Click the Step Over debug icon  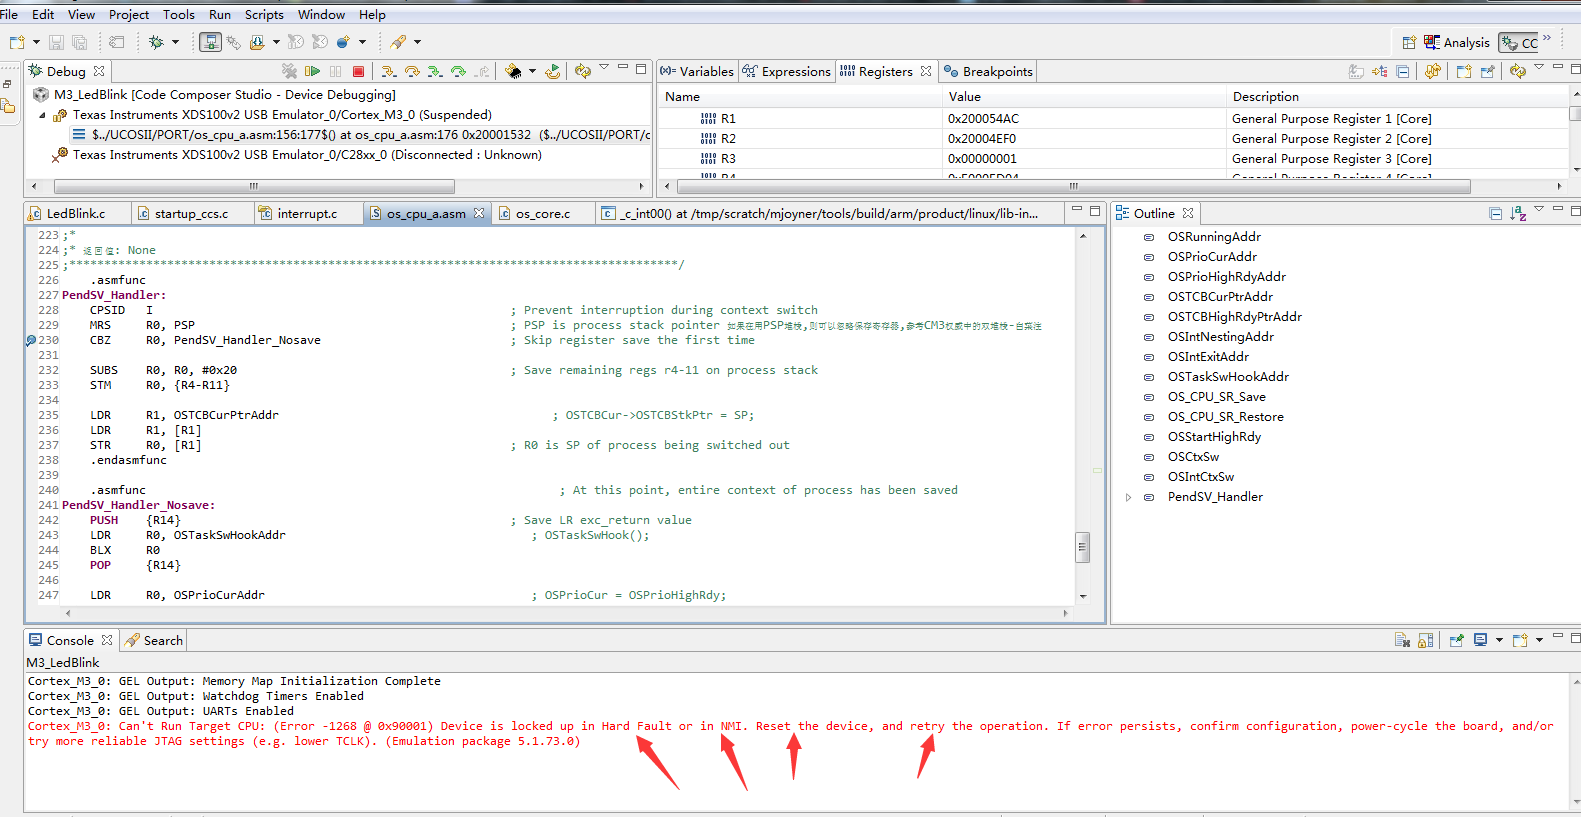[411, 71]
